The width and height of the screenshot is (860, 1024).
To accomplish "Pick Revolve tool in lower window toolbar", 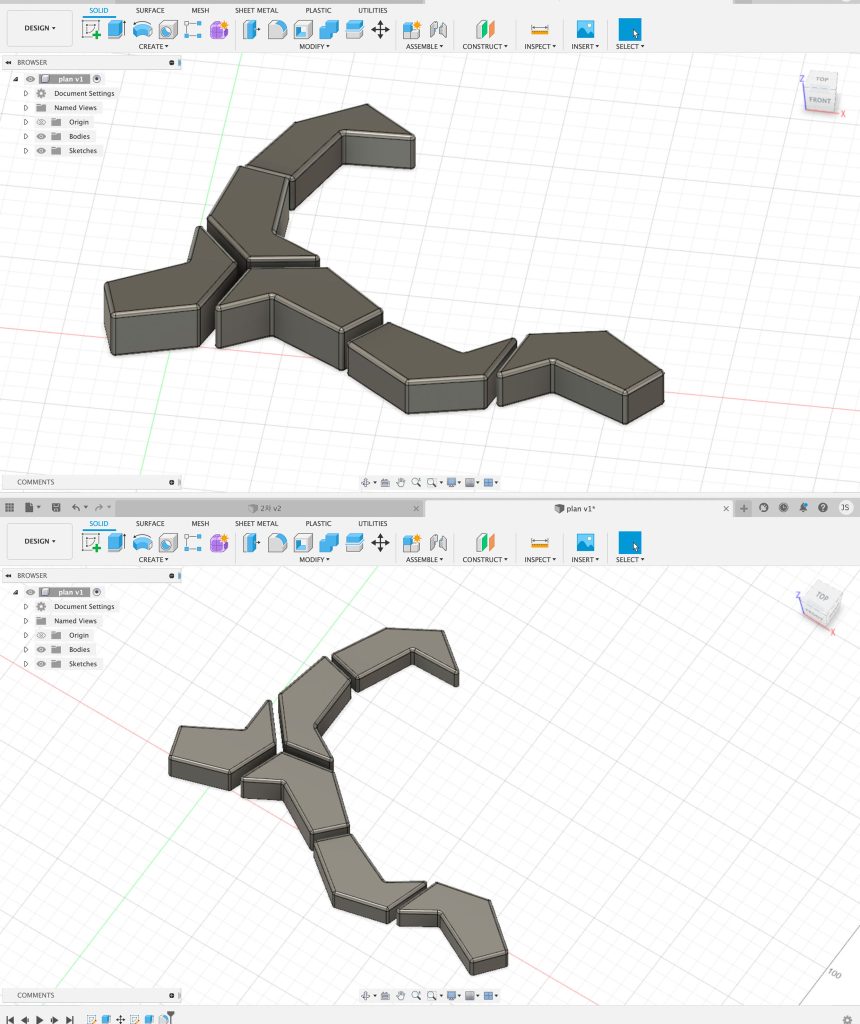I will click(142, 543).
